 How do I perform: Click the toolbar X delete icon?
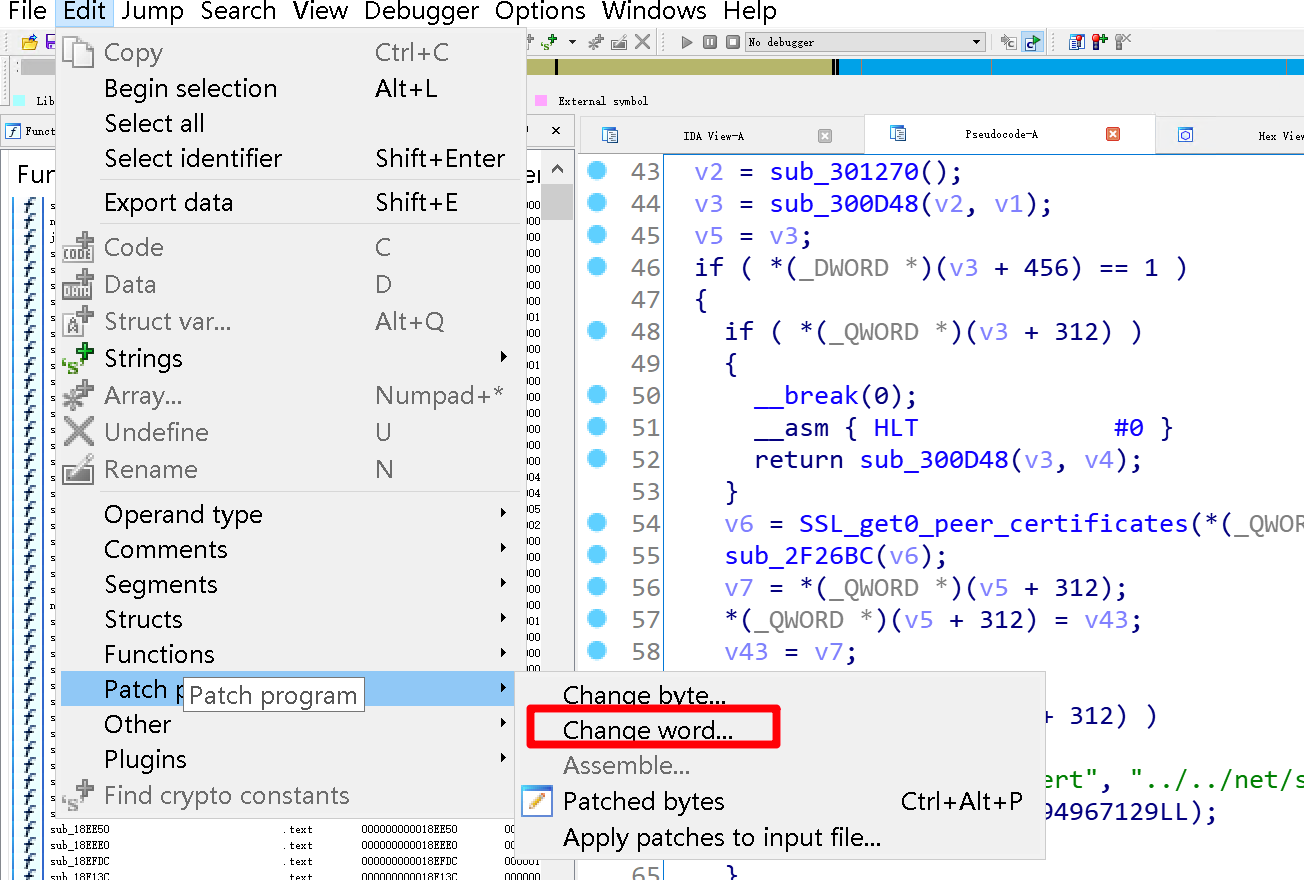(642, 42)
